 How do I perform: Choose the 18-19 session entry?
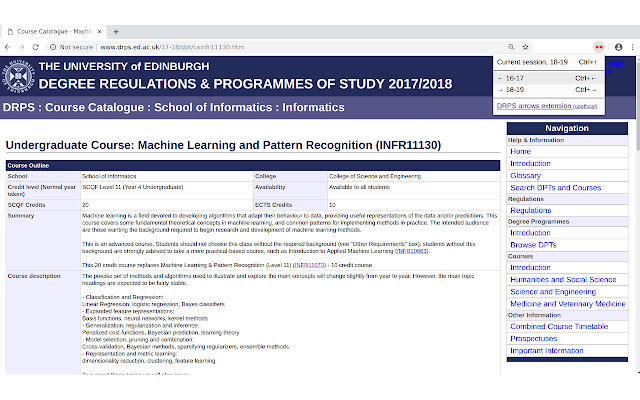point(548,89)
